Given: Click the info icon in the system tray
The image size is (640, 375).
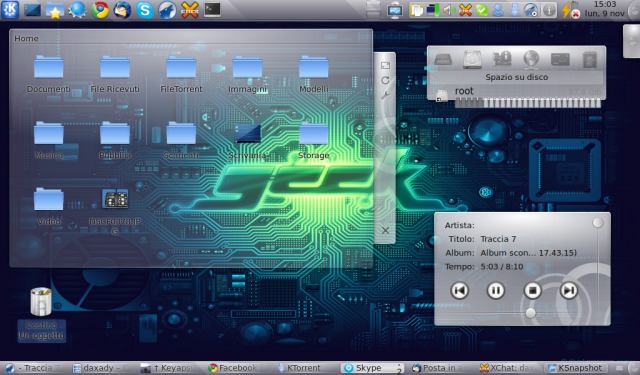Looking at the screenshot, I should tap(549, 10).
